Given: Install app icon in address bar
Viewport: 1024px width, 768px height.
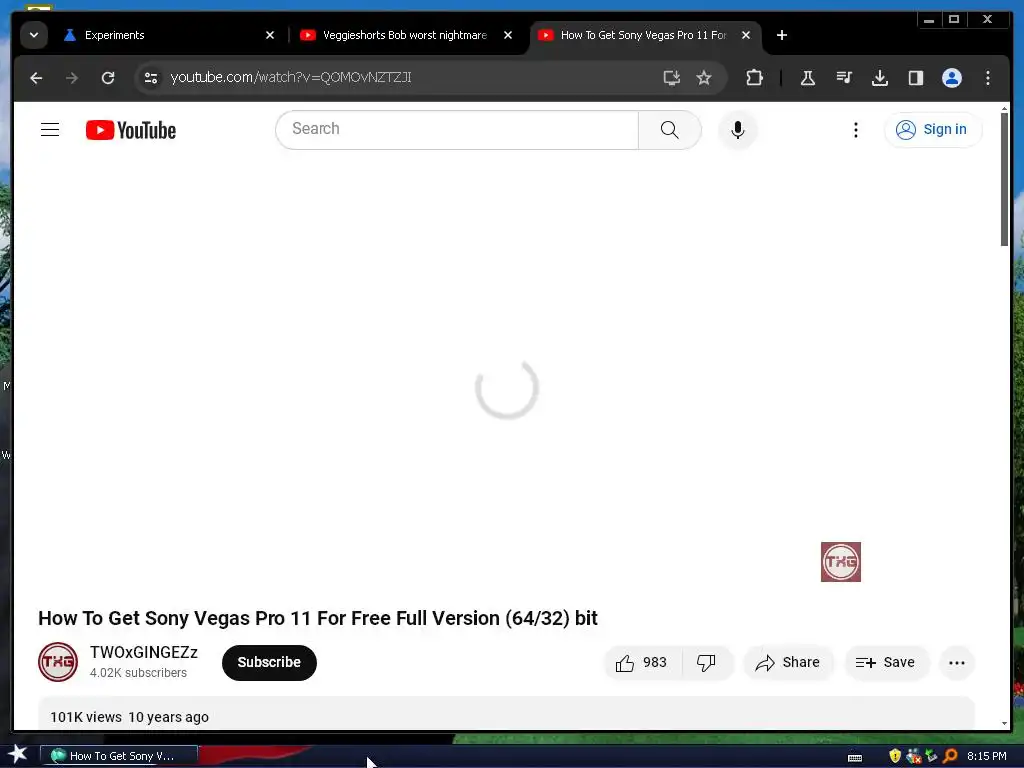Looking at the screenshot, I should pos(671,78).
